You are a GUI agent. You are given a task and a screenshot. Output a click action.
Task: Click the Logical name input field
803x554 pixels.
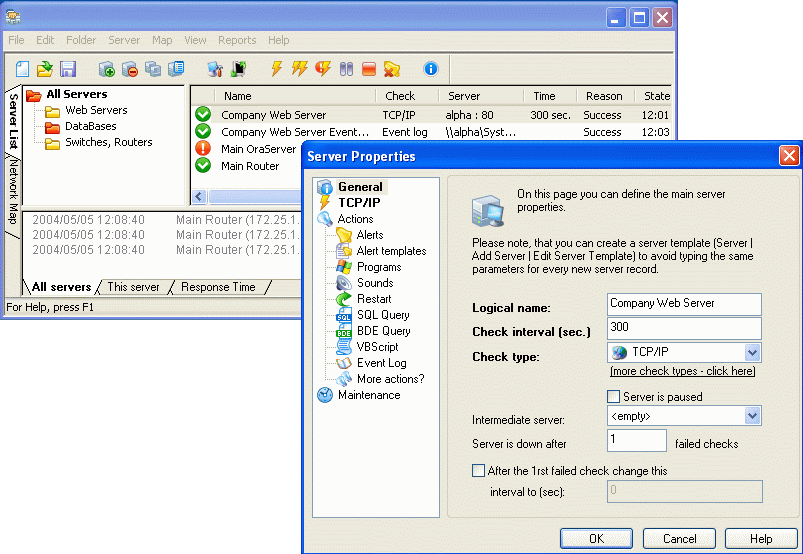pos(684,304)
